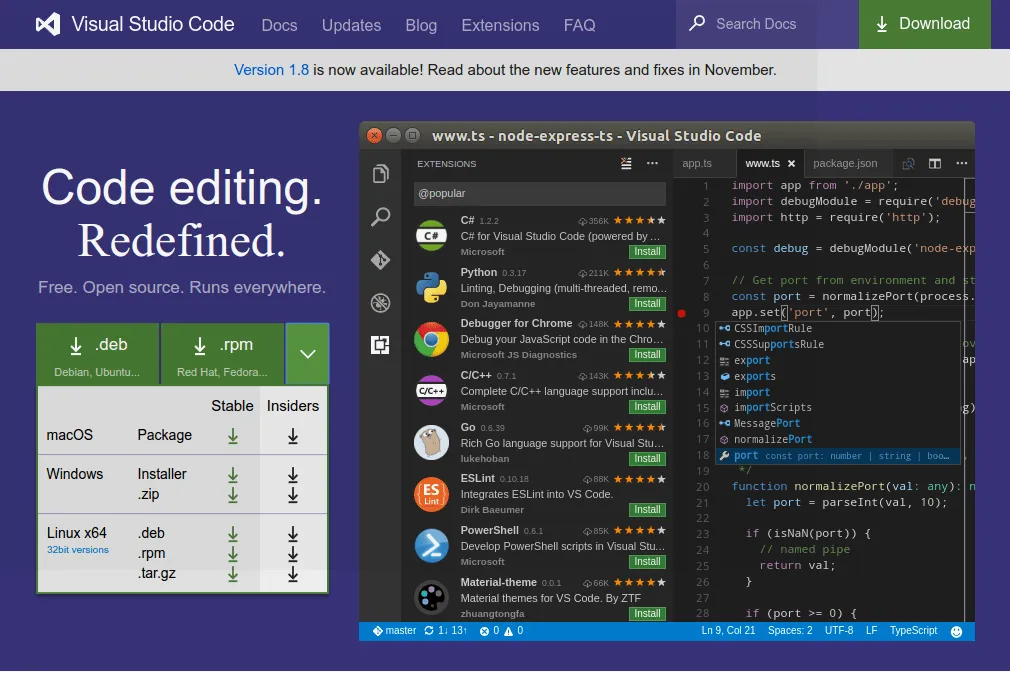1010x673 pixels.
Task: Click the Search Docs input field
Action: [770, 24]
